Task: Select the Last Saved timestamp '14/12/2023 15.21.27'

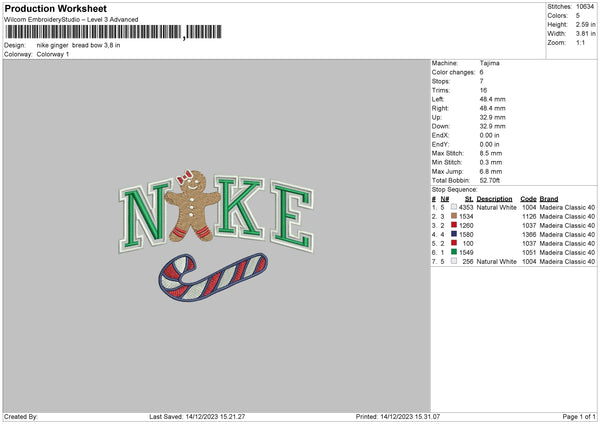Action: click(x=215, y=417)
